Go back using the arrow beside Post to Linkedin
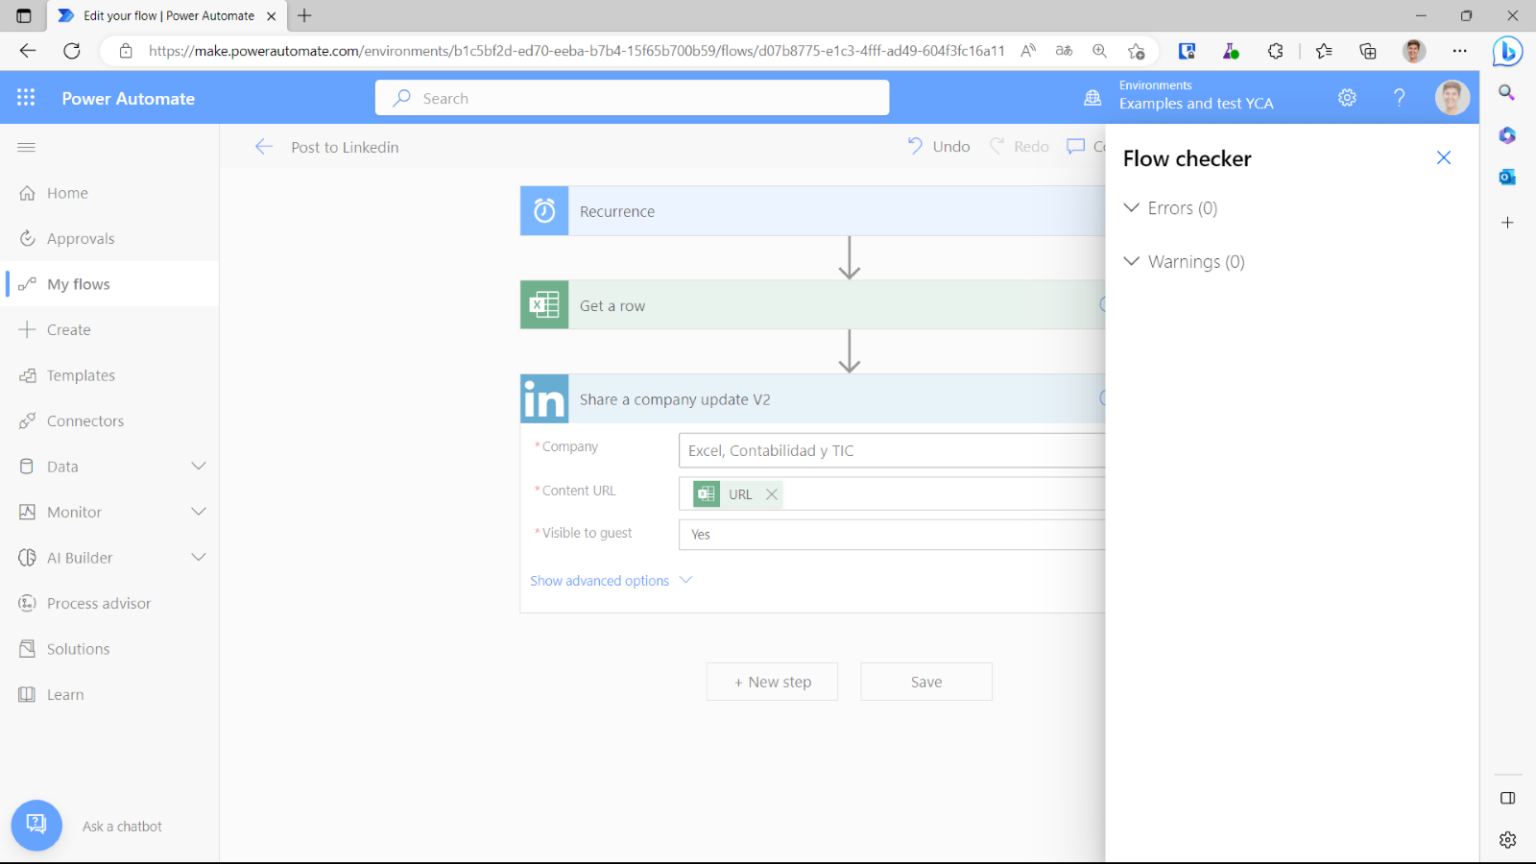The image size is (1536, 864). tap(264, 147)
